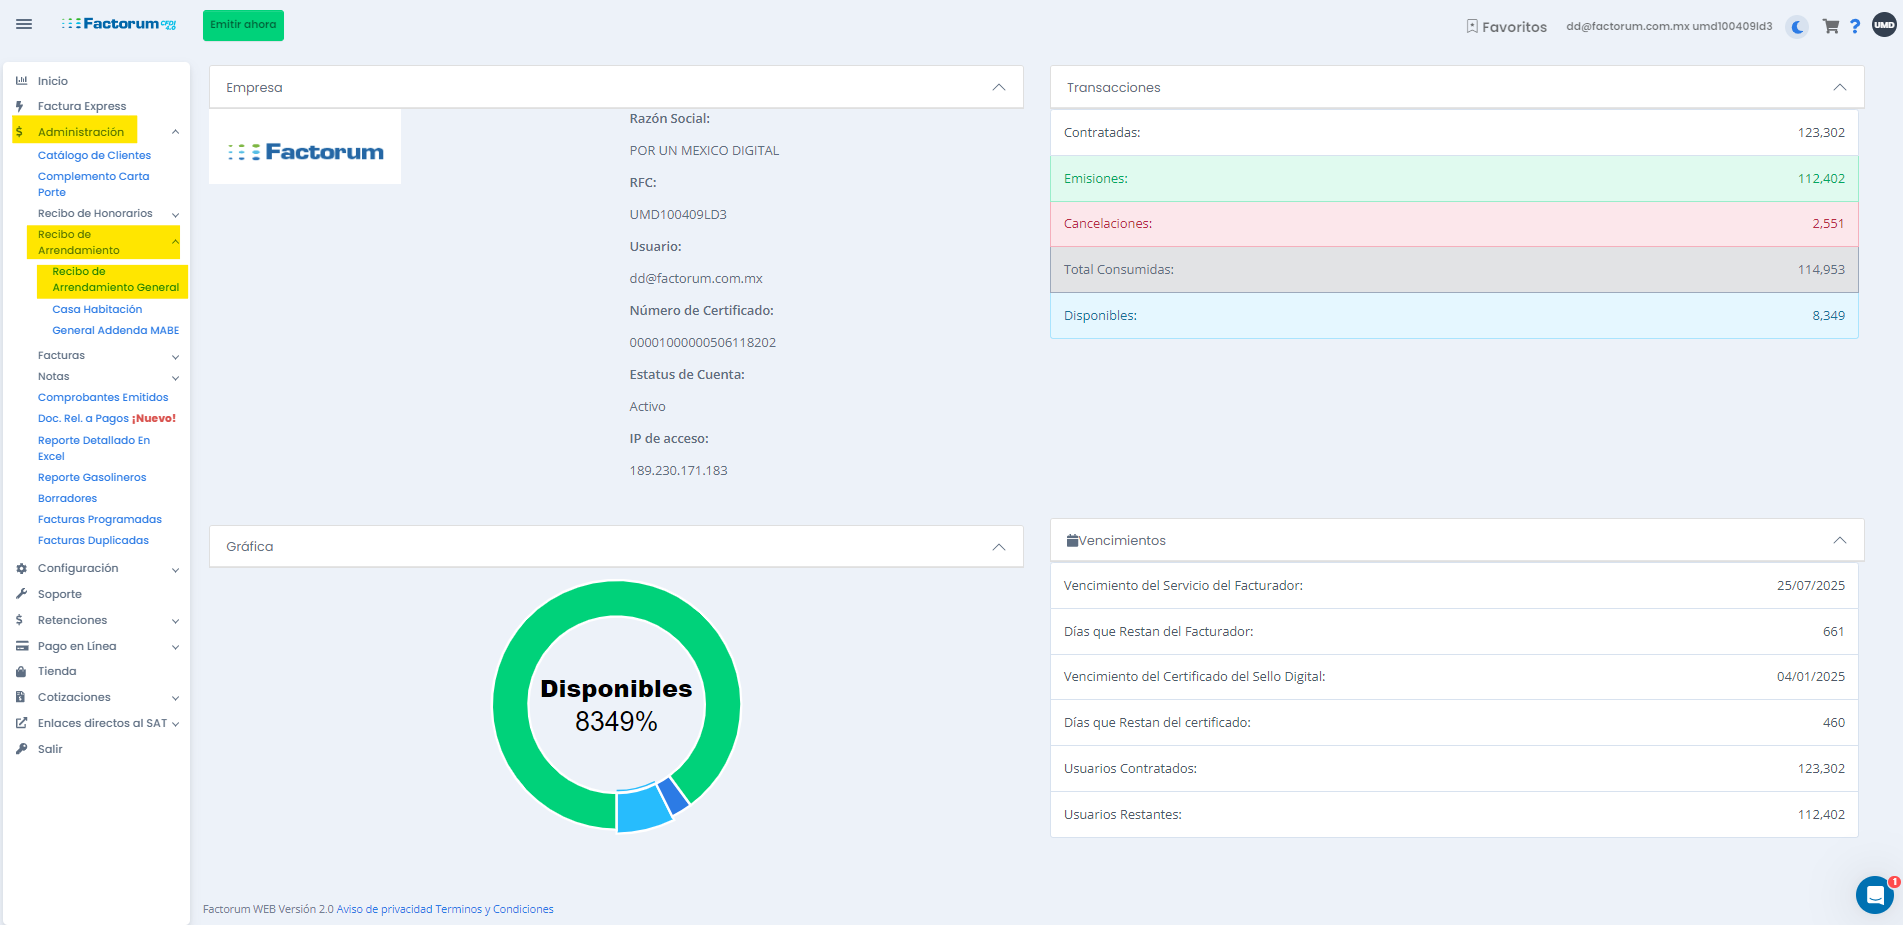Open Borradores link
Viewport: 1903px width, 925px height.
[x=67, y=498]
